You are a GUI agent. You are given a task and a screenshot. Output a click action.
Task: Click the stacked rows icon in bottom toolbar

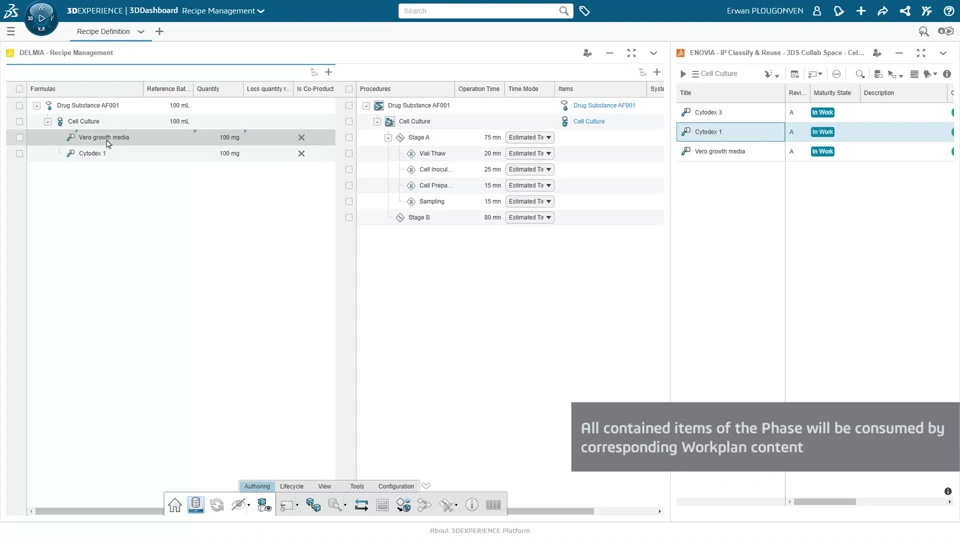coord(383,505)
